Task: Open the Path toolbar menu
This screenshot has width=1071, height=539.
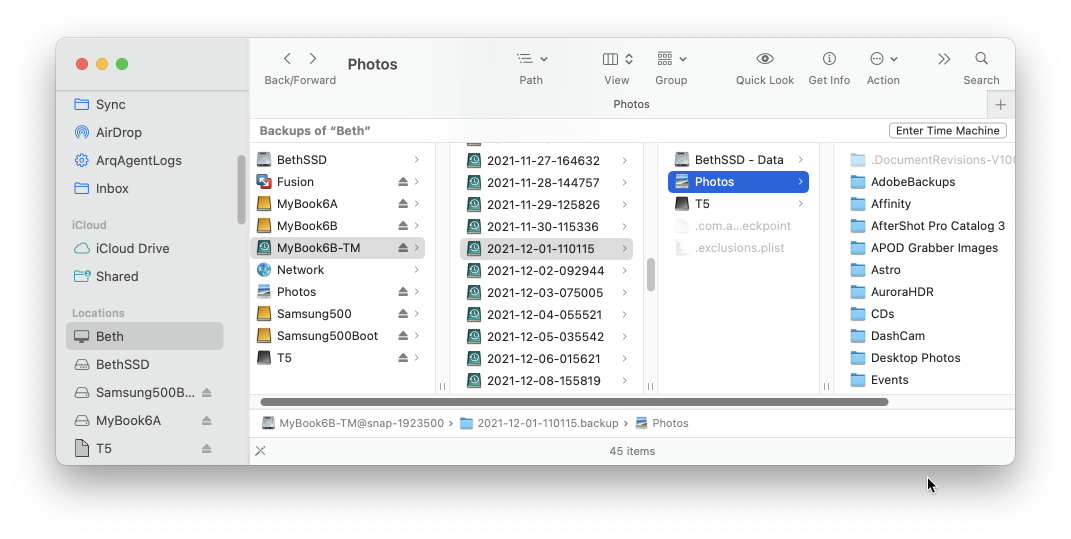Action: [531, 59]
